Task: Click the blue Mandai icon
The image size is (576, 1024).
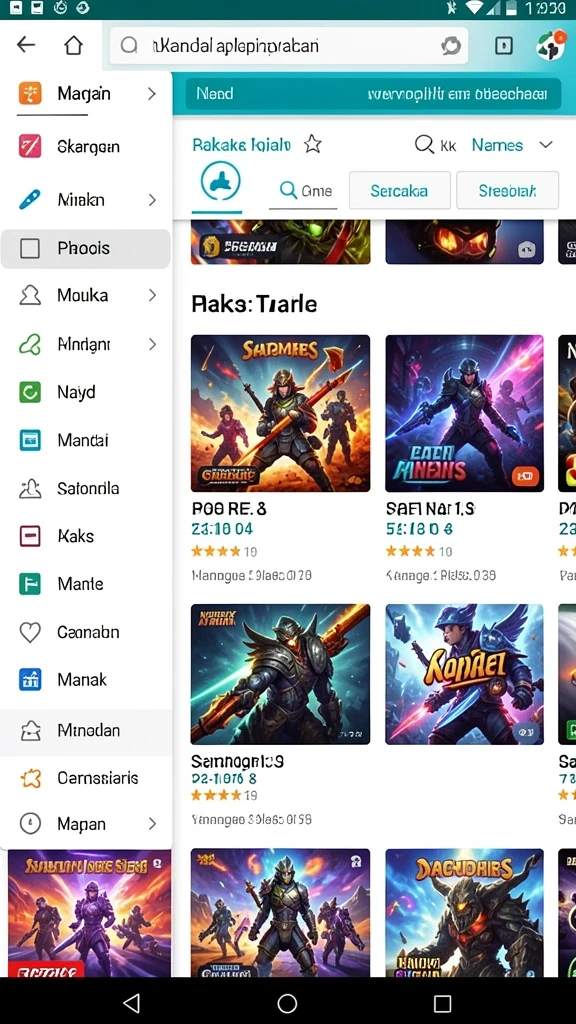Action: [x=30, y=440]
